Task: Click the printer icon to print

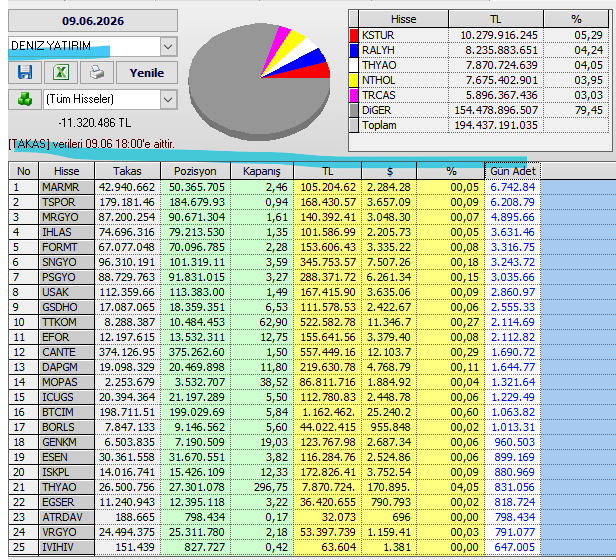Action: 97,73
